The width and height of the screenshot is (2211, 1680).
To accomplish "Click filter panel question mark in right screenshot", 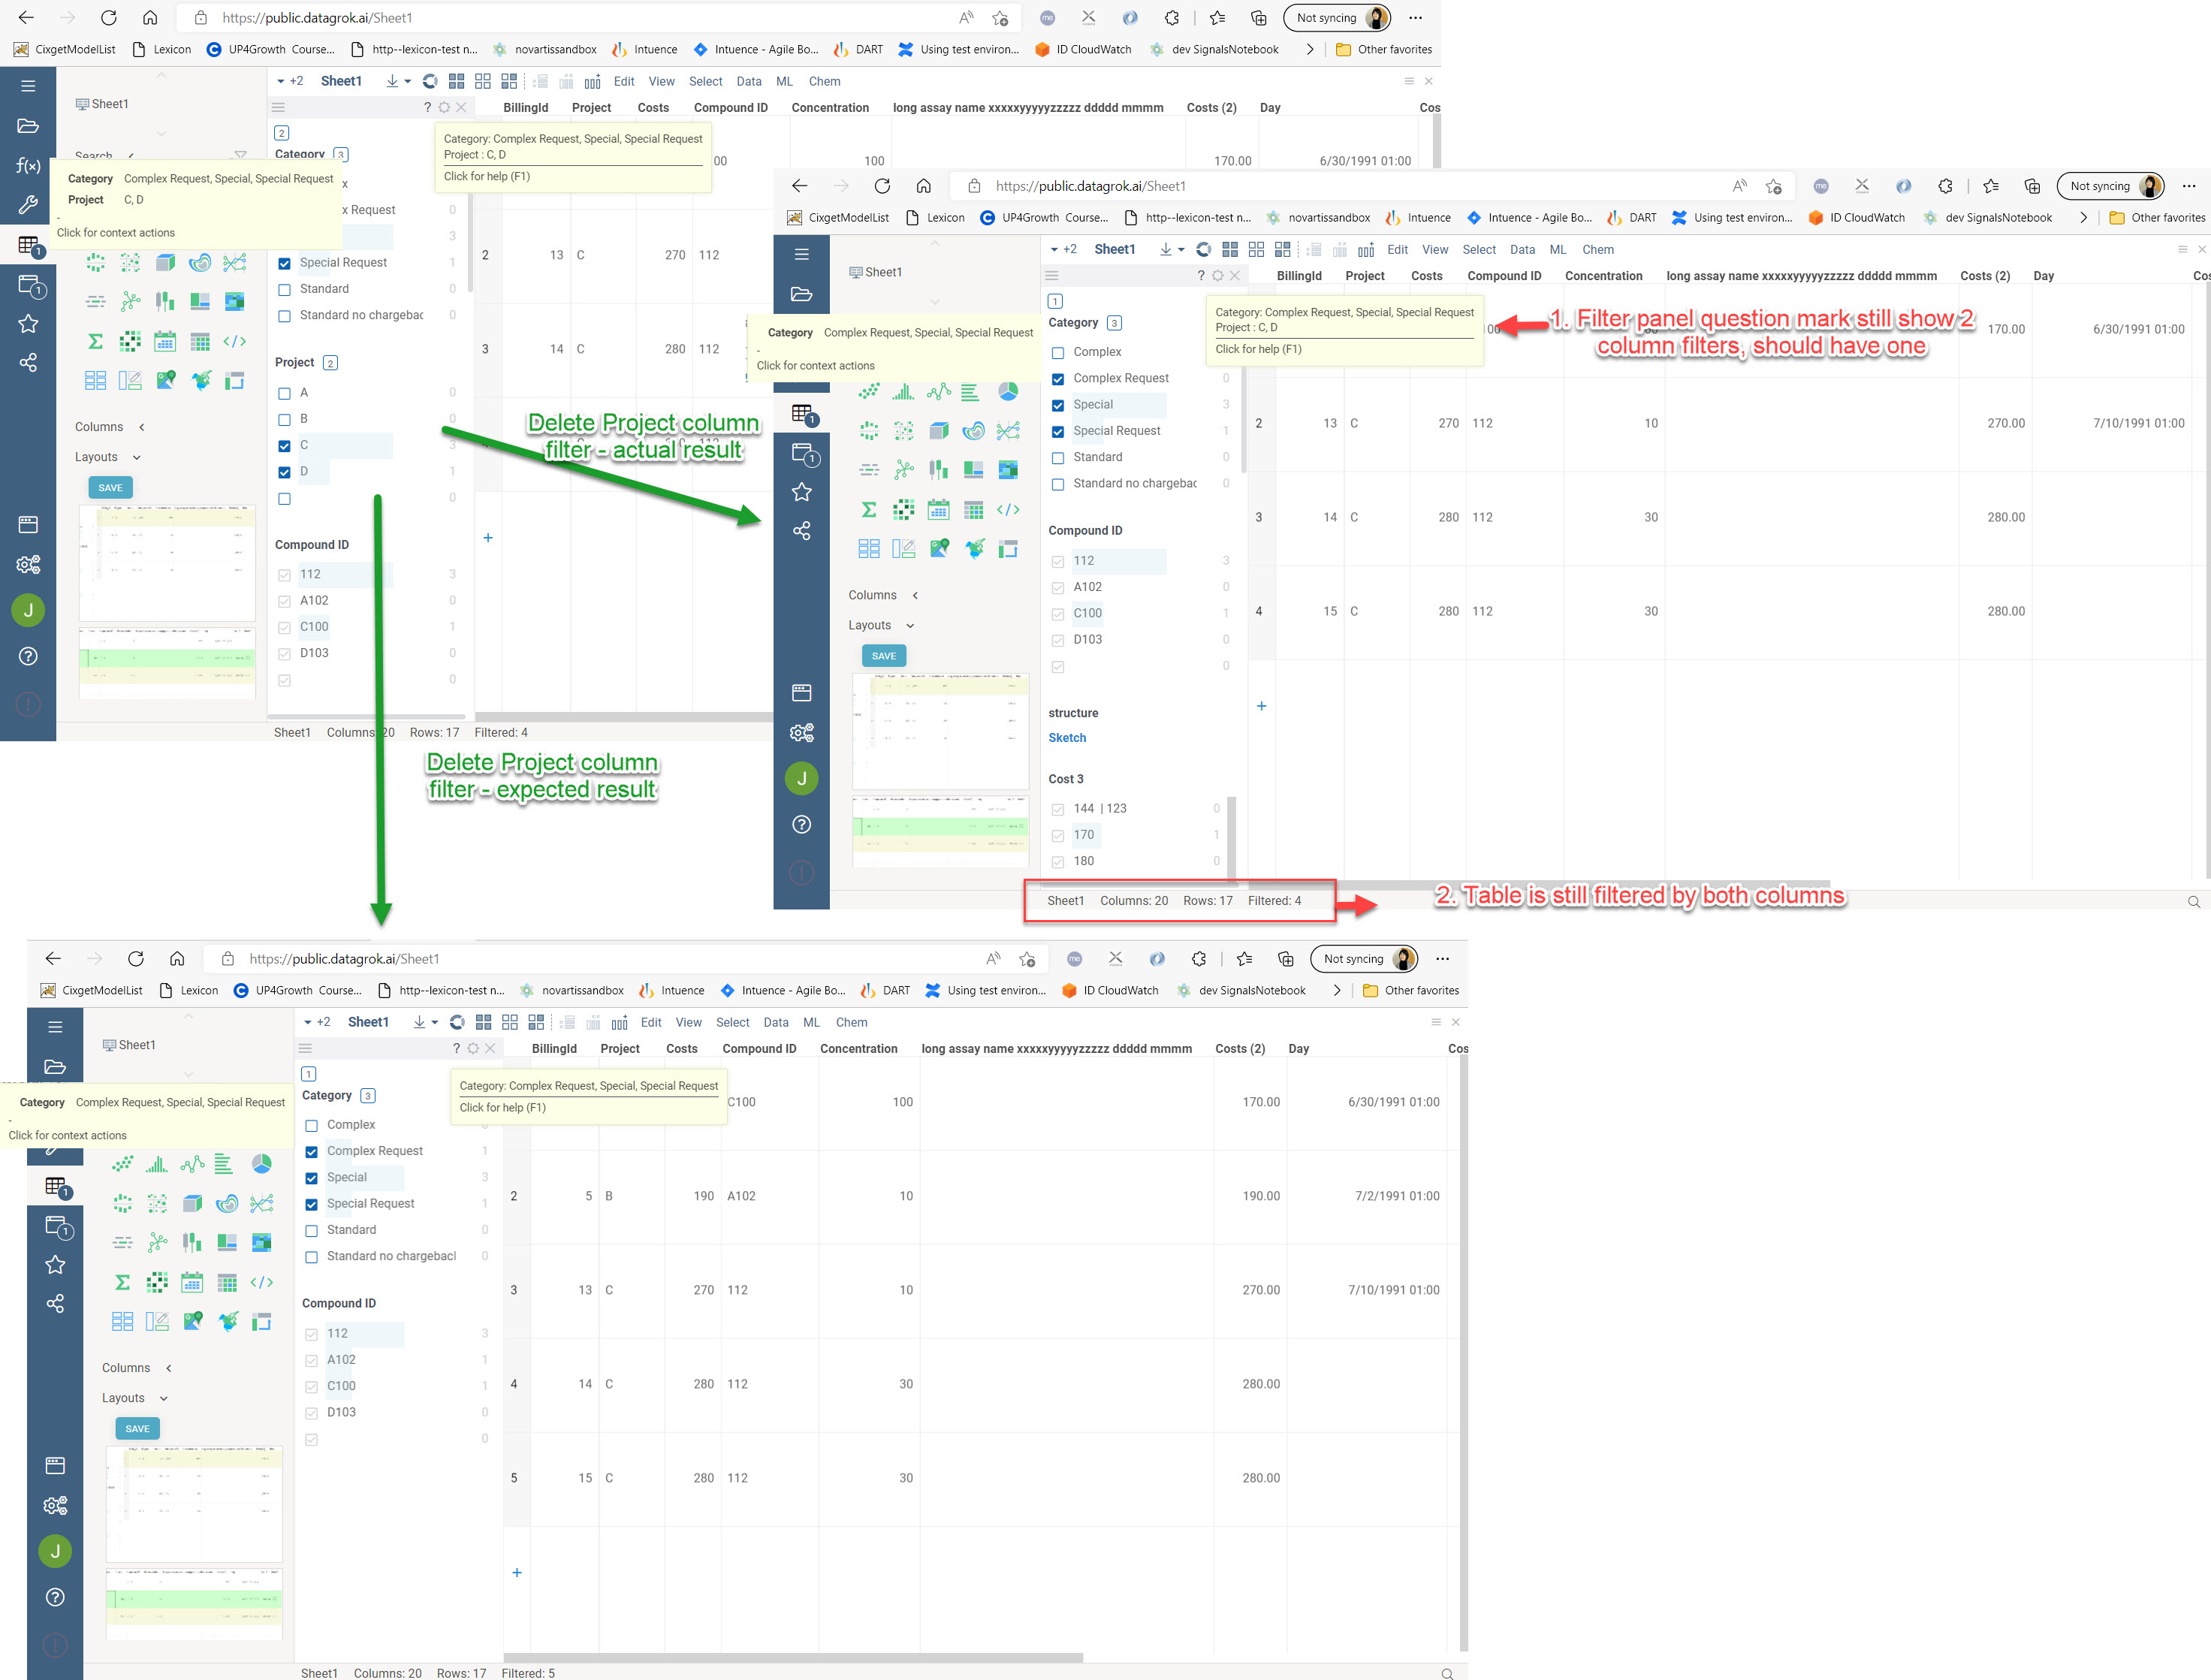I will pyautogui.click(x=1200, y=276).
